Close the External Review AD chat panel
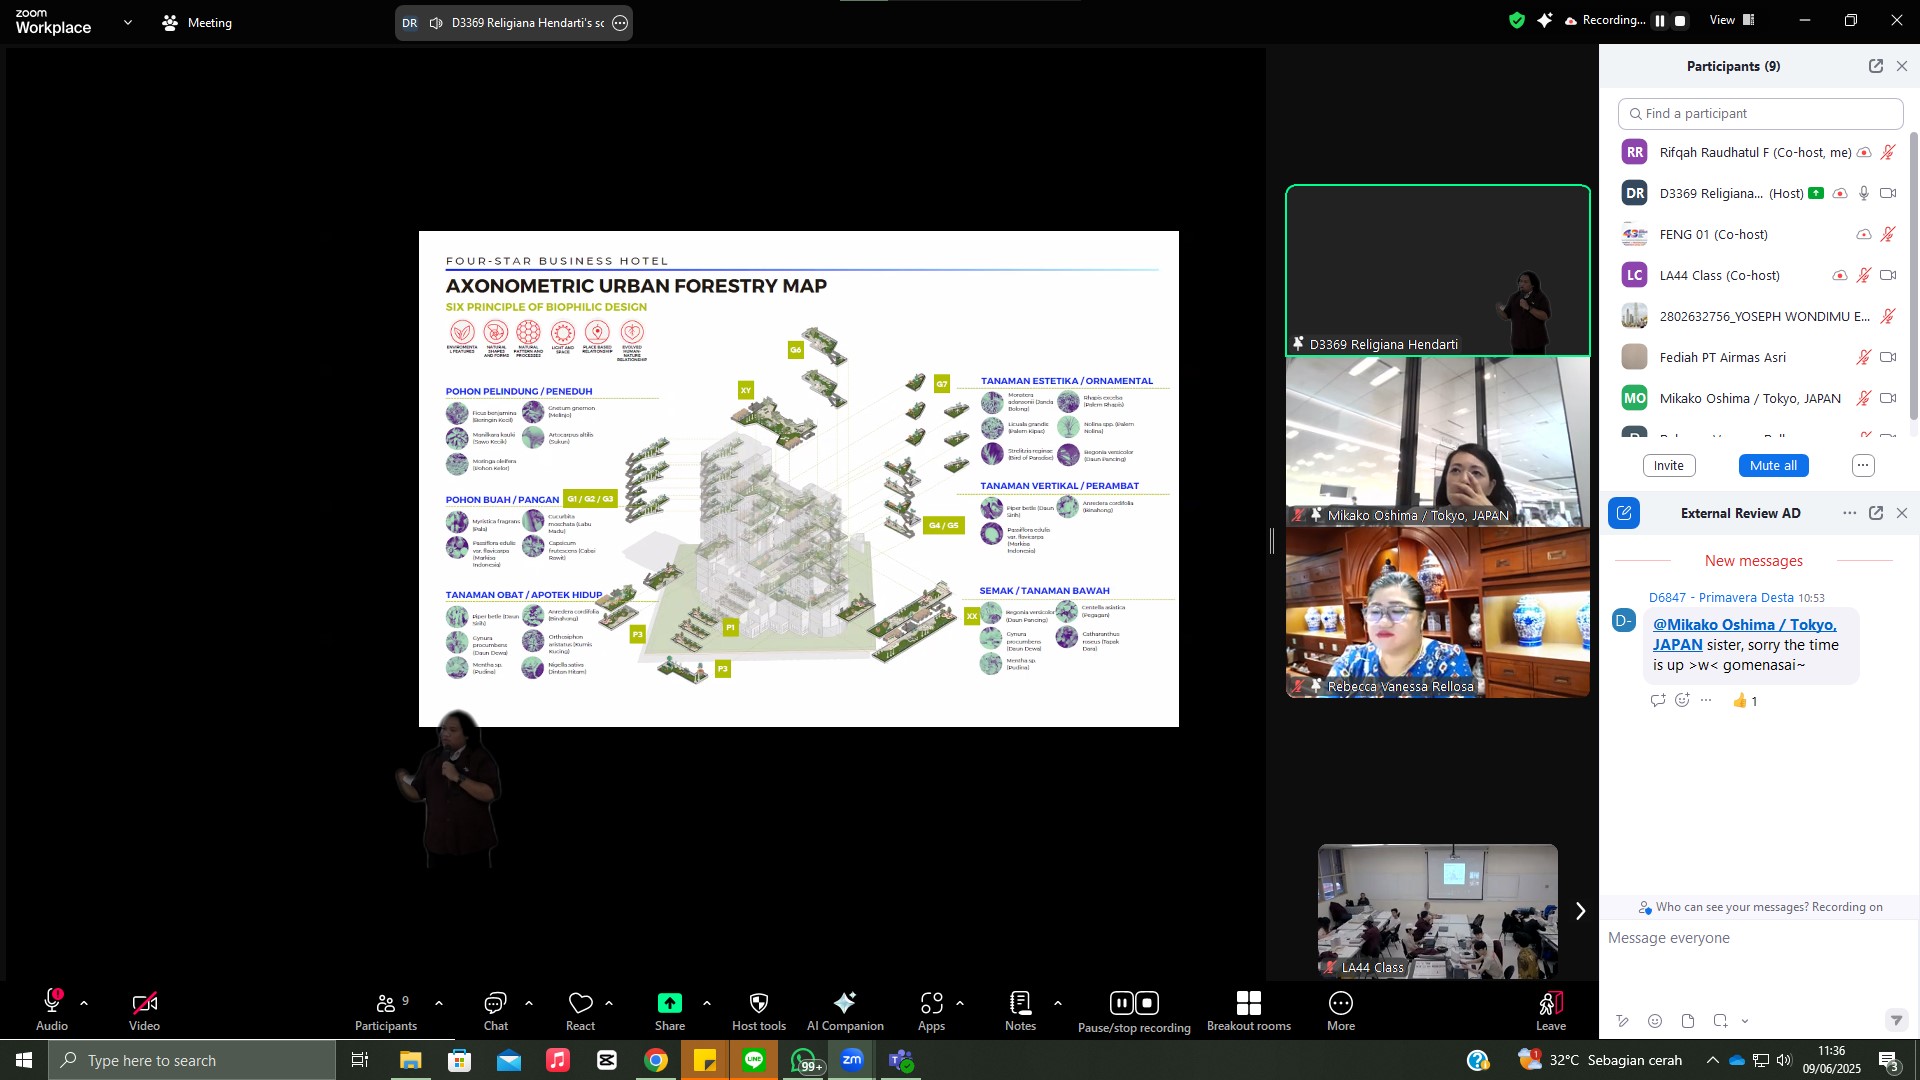1920x1080 pixels. (x=1902, y=513)
